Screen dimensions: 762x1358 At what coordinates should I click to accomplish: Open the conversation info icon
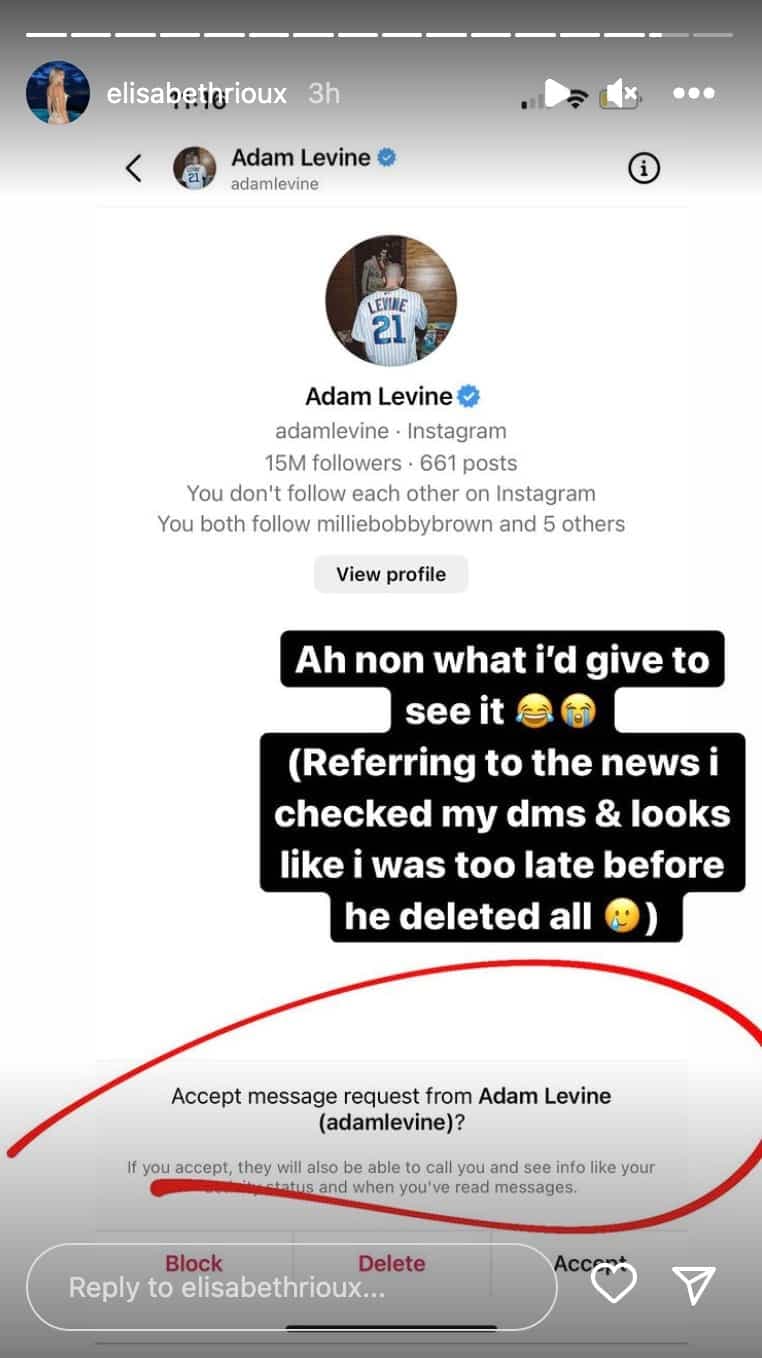tap(644, 169)
